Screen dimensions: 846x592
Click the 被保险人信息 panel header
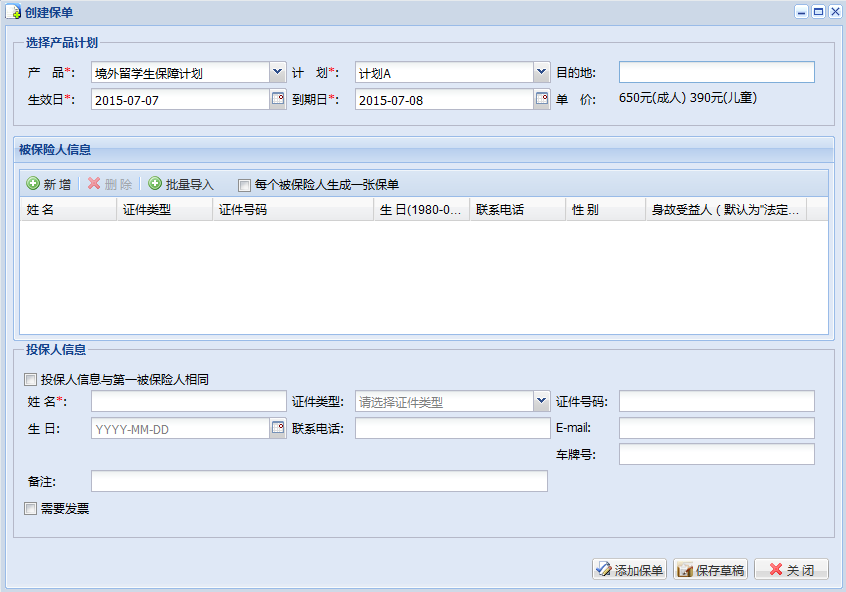424,150
